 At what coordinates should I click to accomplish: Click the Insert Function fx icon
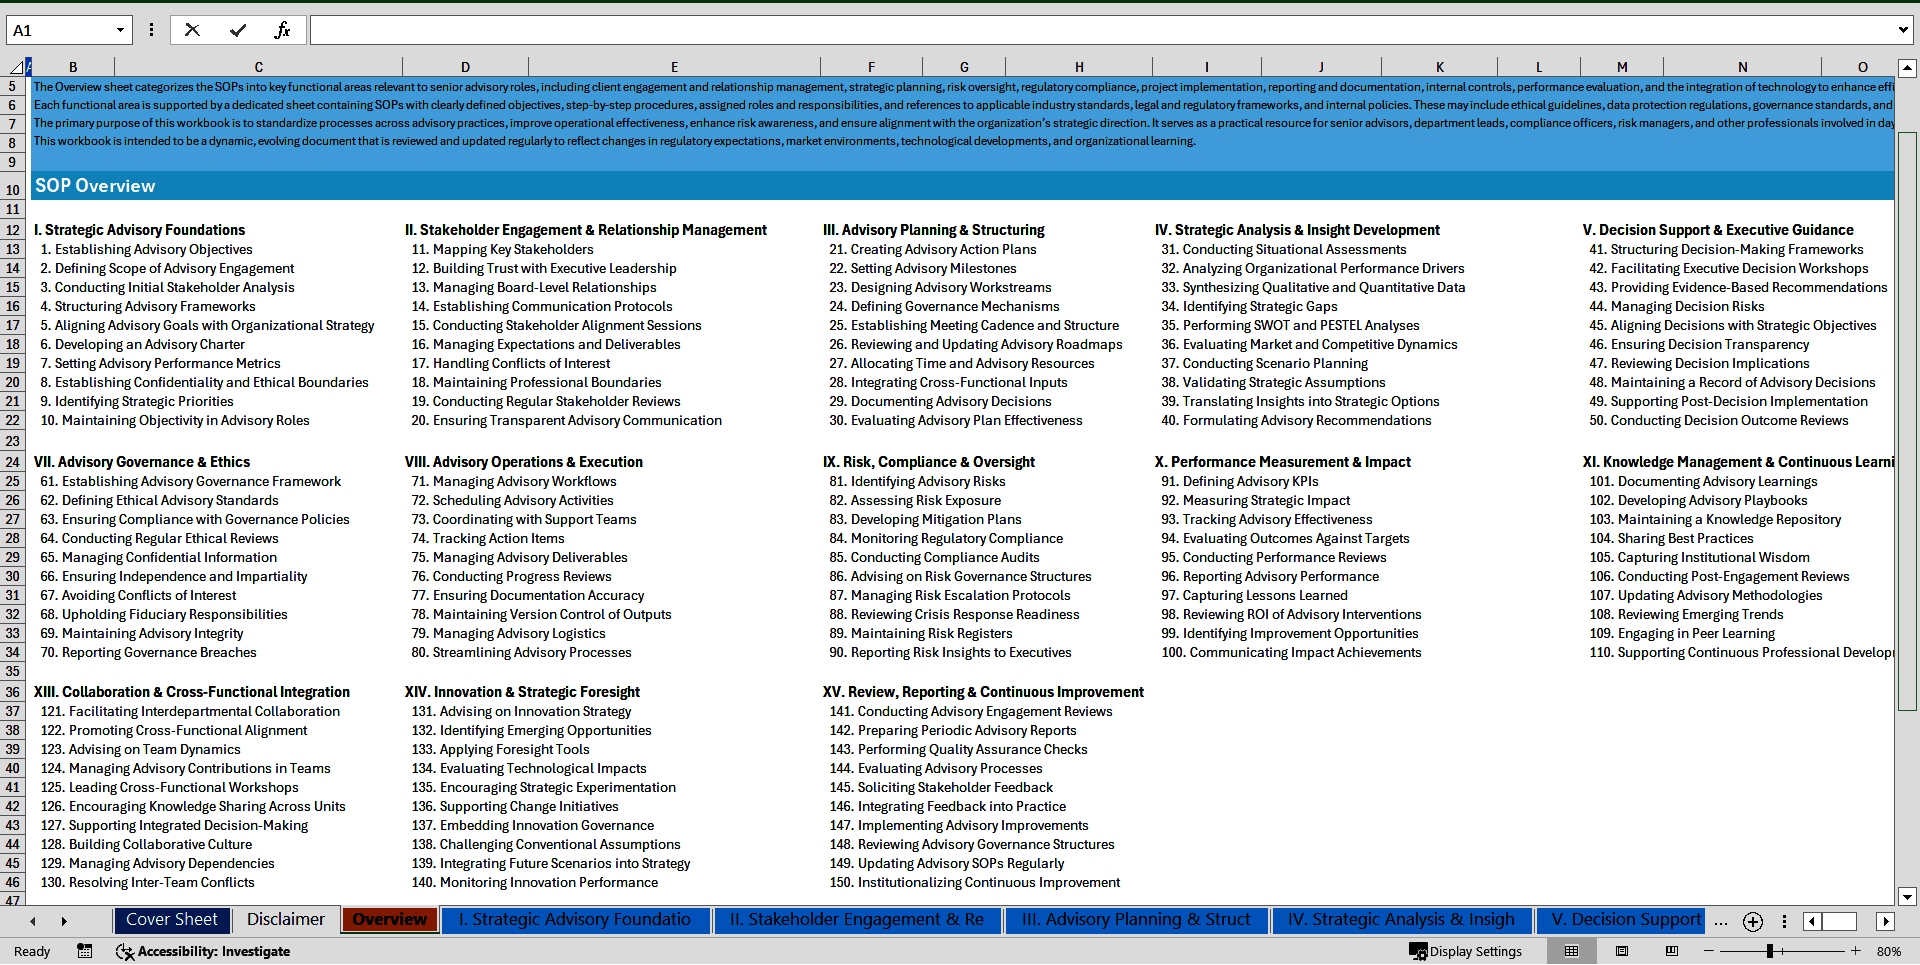[x=282, y=30]
